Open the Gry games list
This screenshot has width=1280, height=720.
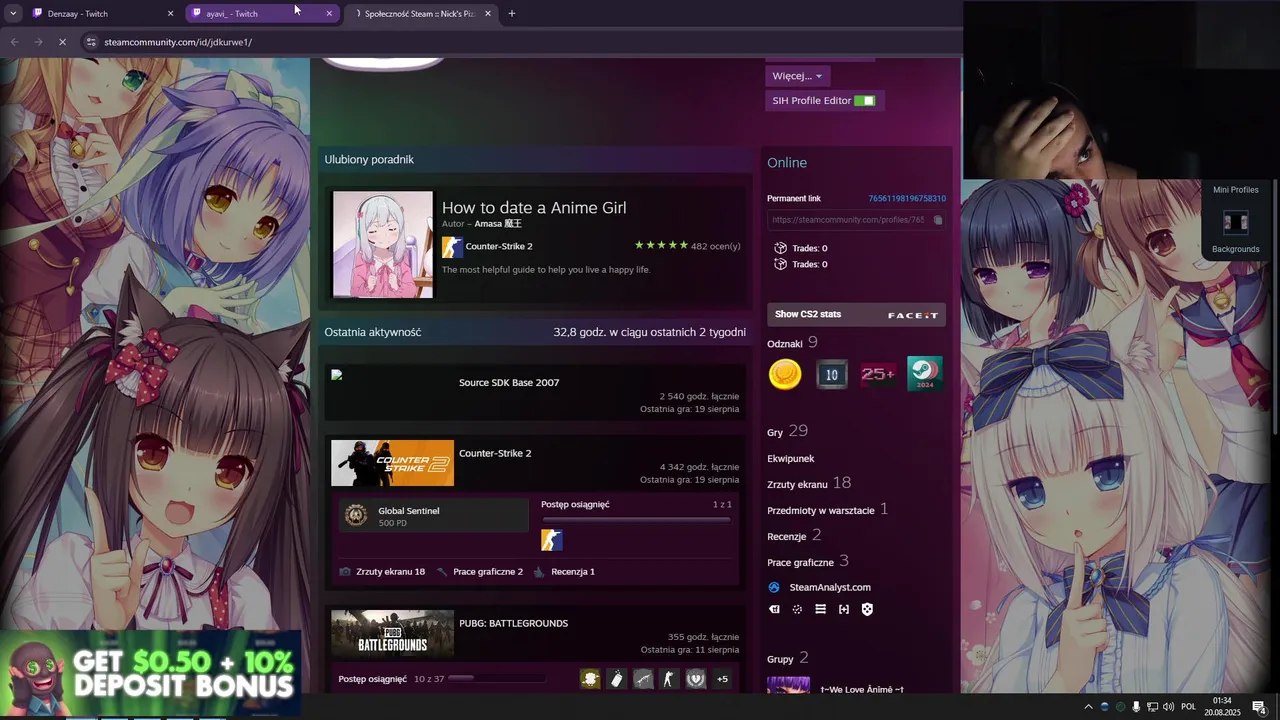(775, 433)
